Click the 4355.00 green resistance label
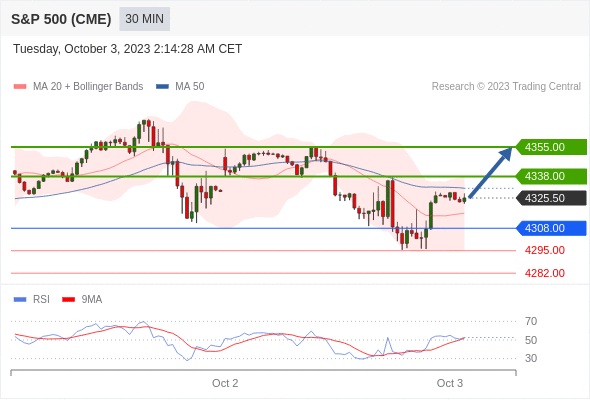 point(551,147)
